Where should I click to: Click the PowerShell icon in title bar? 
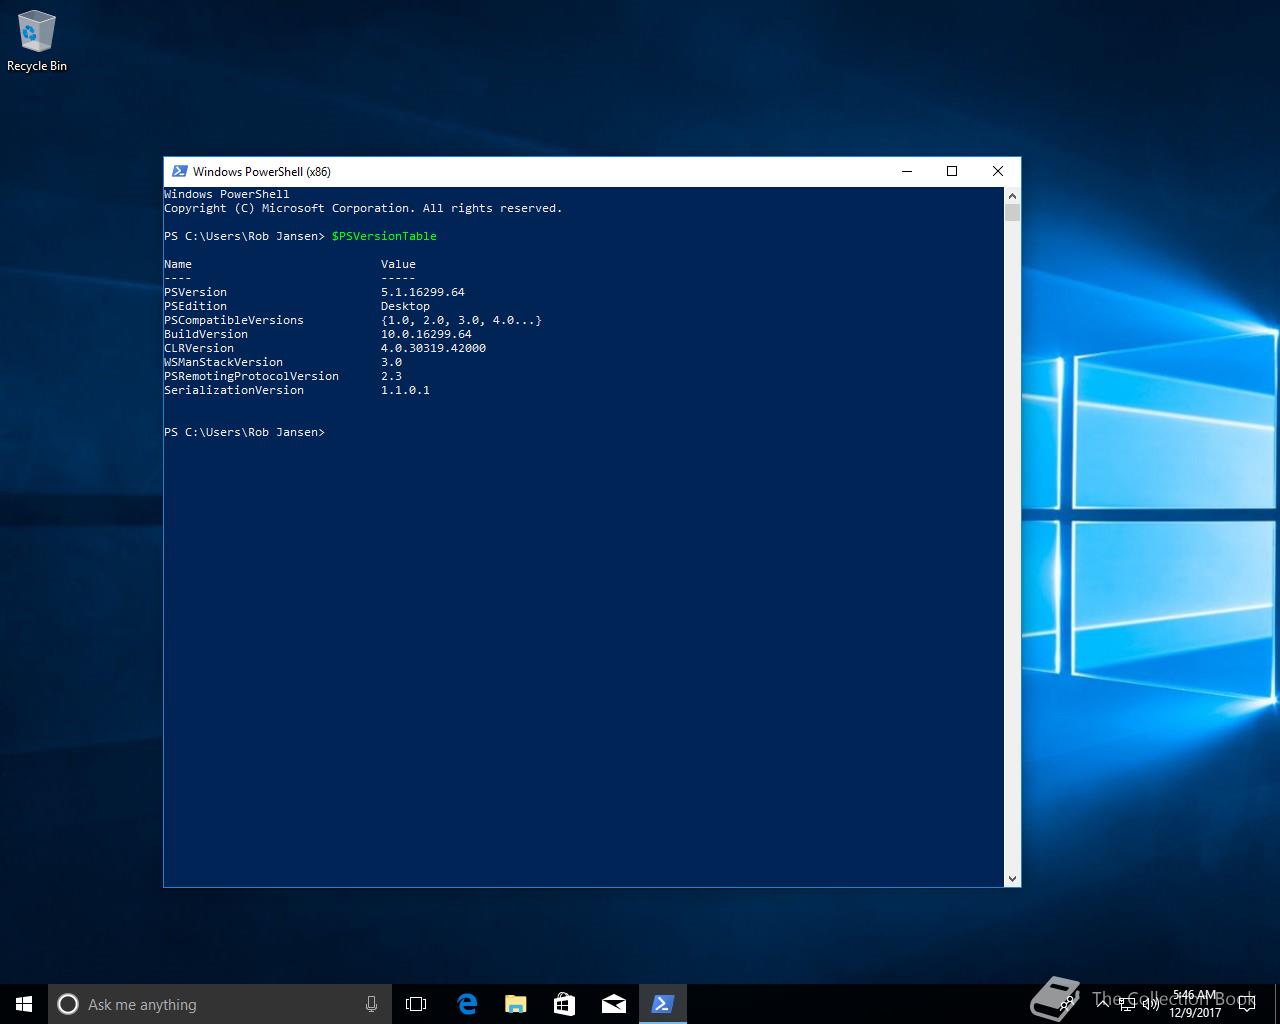[x=179, y=171]
